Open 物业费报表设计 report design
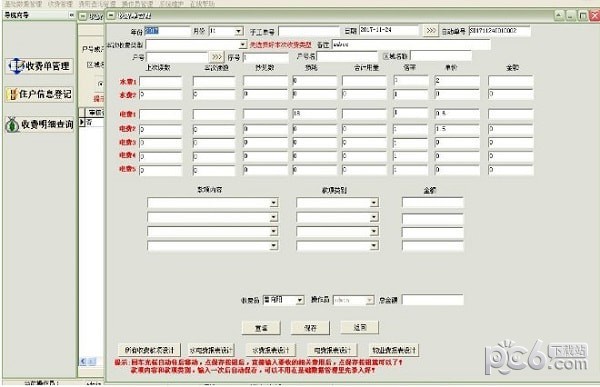600x387 pixels. (394, 350)
